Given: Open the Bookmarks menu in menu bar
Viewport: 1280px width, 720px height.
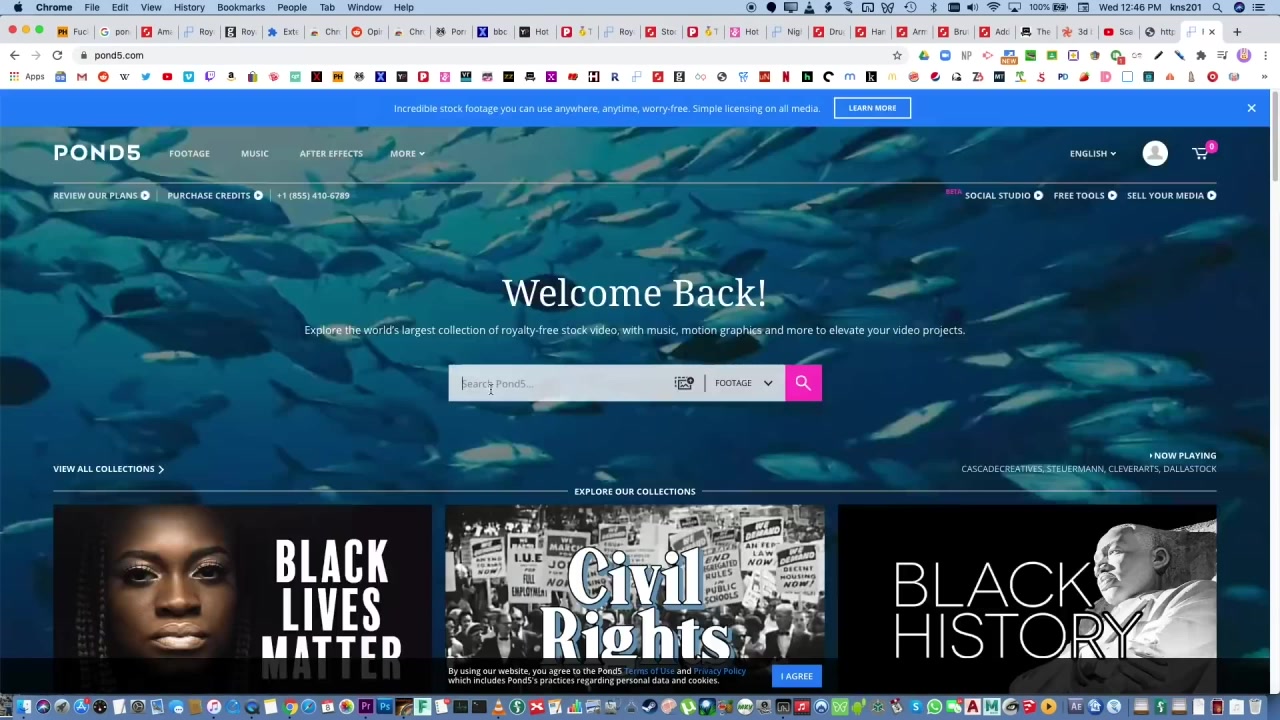Looking at the screenshot, I should 241,7.
